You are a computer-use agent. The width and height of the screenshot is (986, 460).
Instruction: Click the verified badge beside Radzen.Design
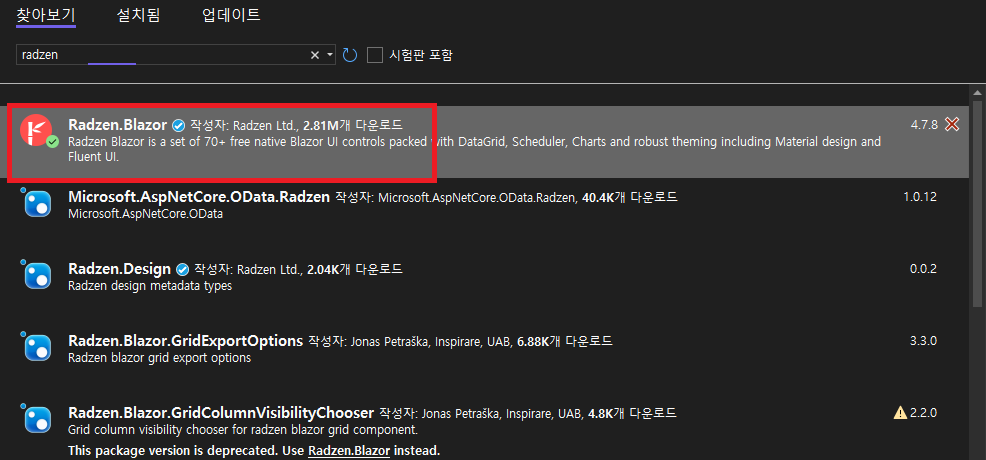point(182,270)
